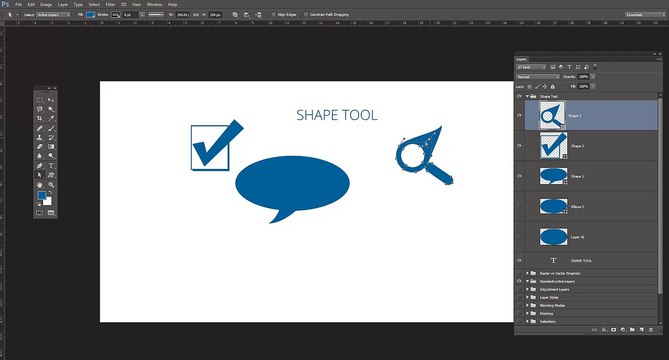669x360 pixels.
Task: Select the Eyedropper tool
Action: click(51, 119)
